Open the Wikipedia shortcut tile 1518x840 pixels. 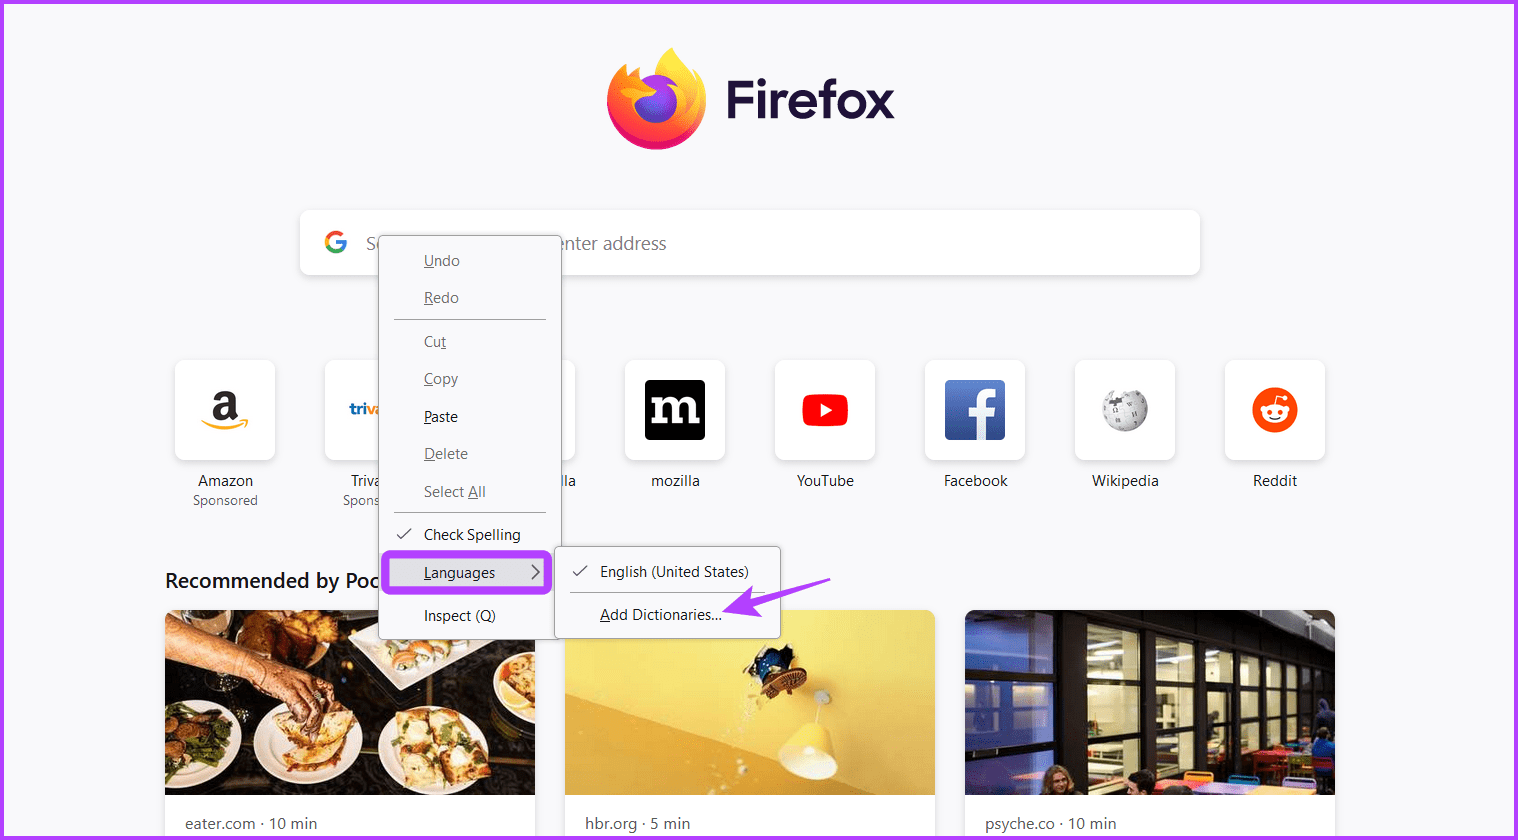coord(1125,410)
